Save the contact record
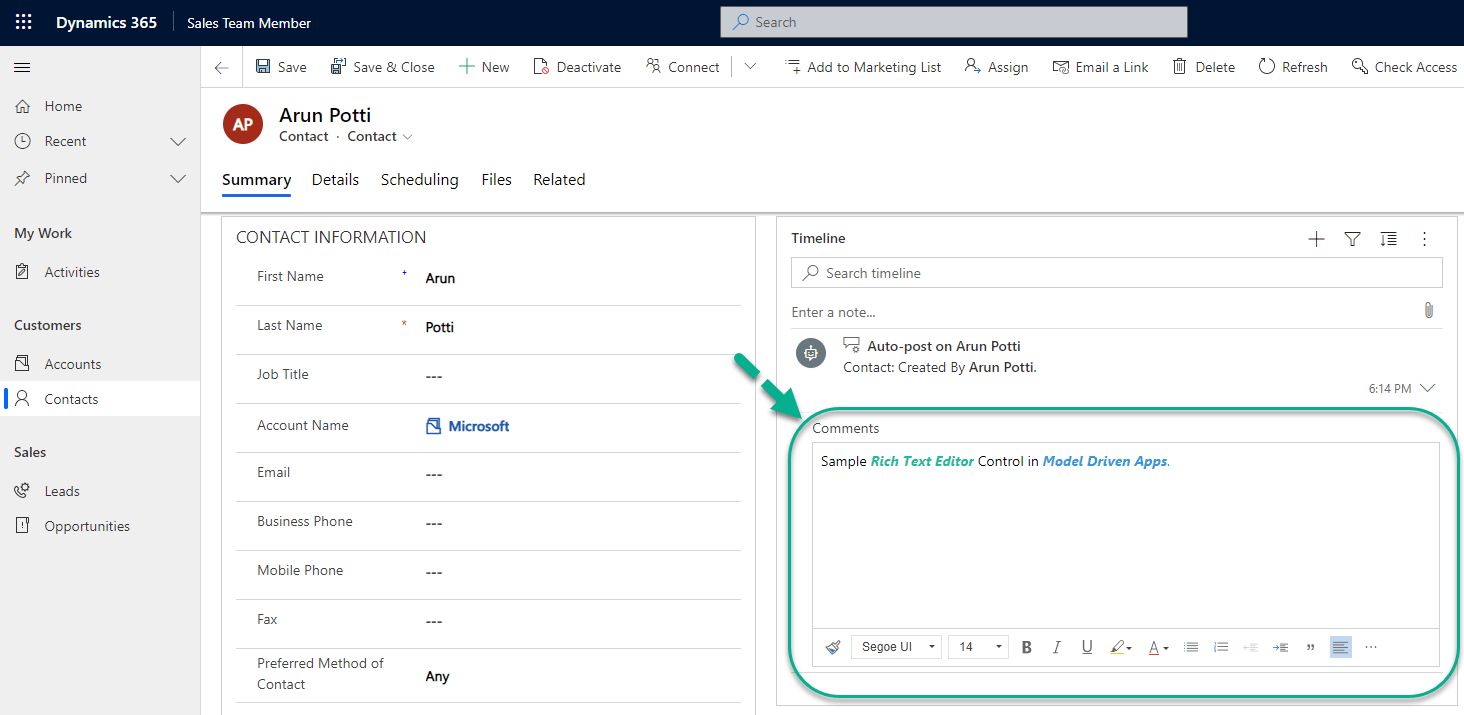This screenshot has height=715, width=1464. click(x=281, y=67)
